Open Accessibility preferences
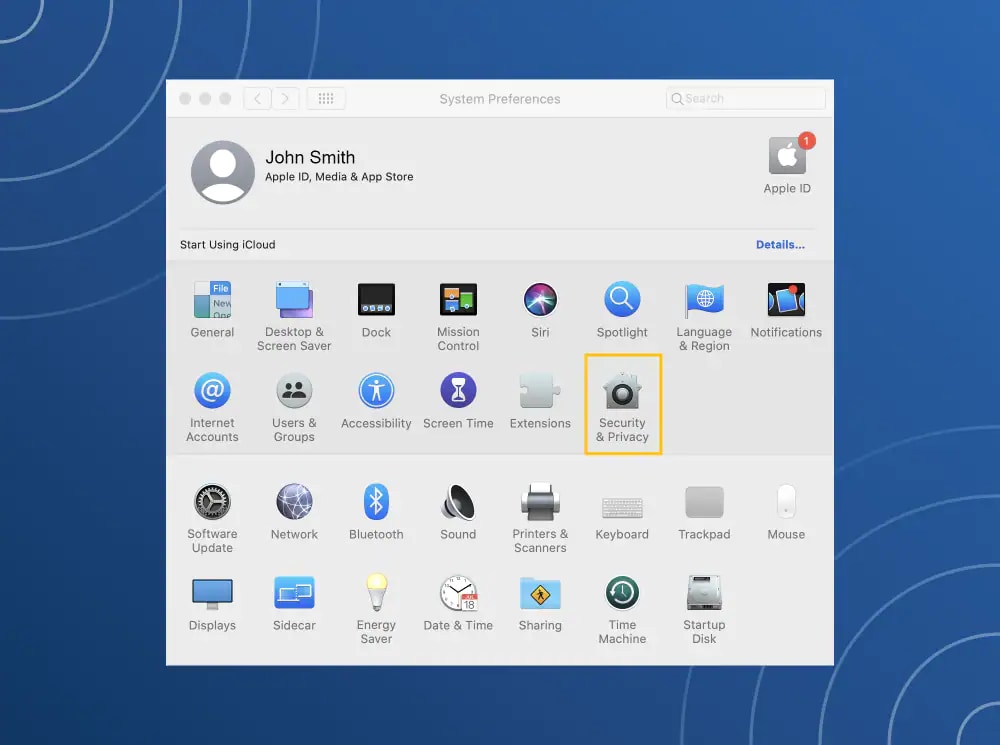1000x745 pixels. (376, 401)
